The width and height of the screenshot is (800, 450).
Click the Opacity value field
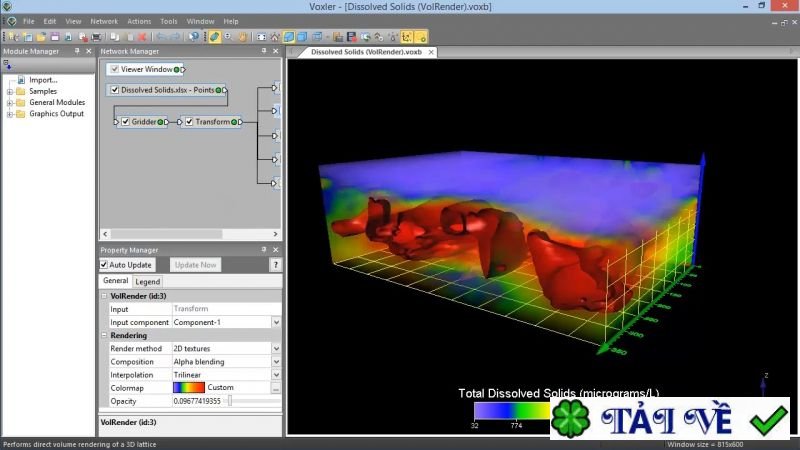click(x=199, y=400)
